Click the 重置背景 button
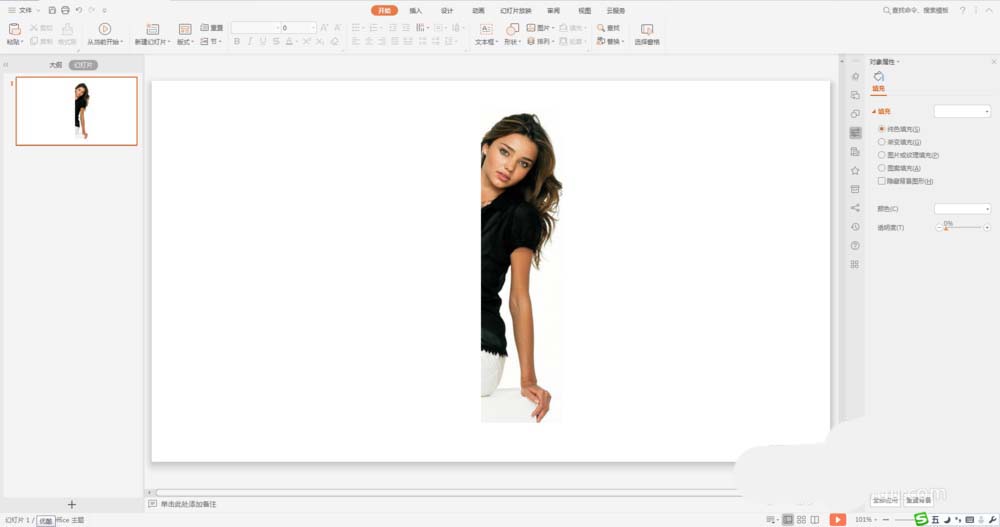 pos(918,499)
